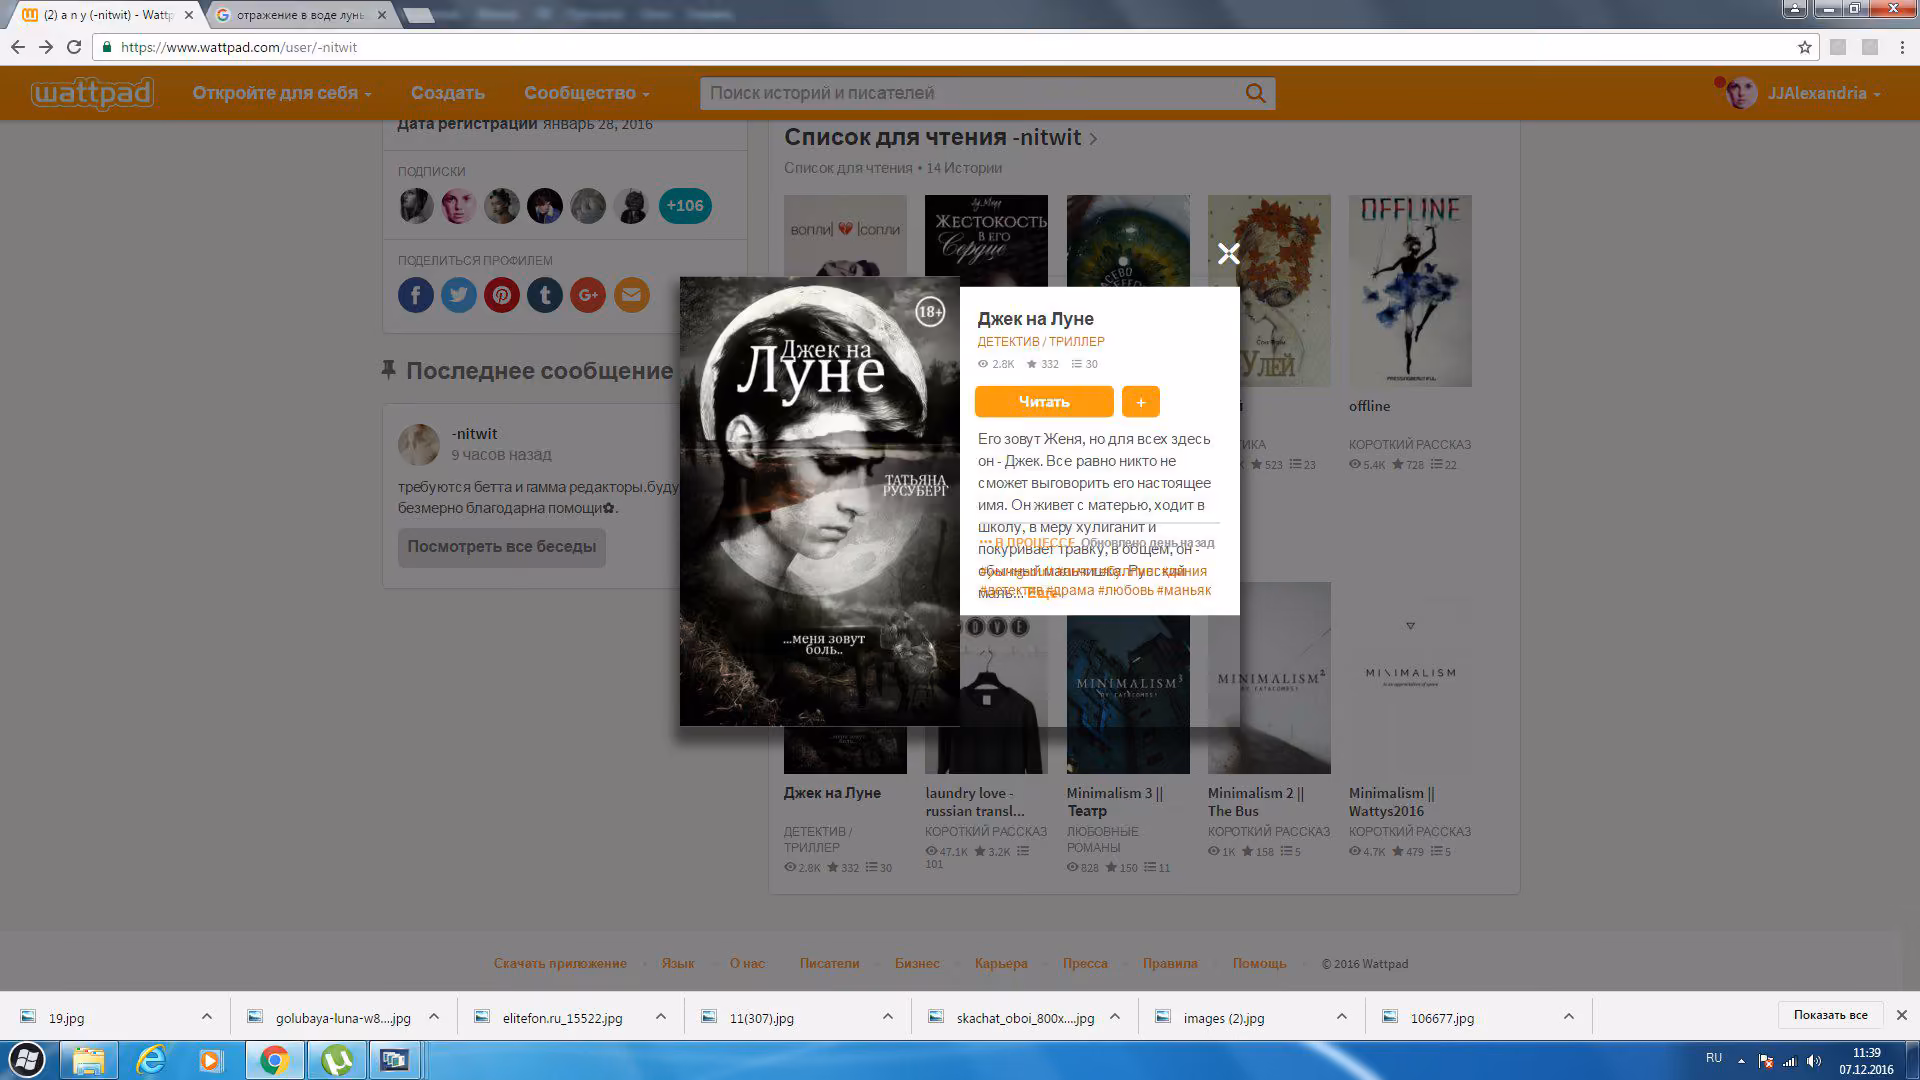This screenshot has width=1920, height=1080.
Task: Click Показать все downloads button
Action: [1830, 1015]
